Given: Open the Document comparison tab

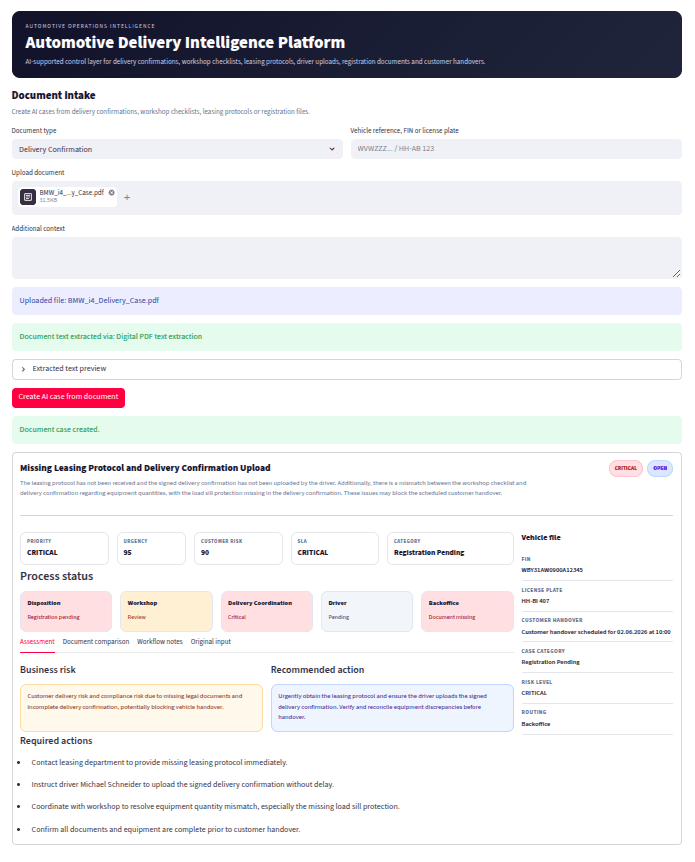Looking at the screenshot, I should (x=96, y=642).
